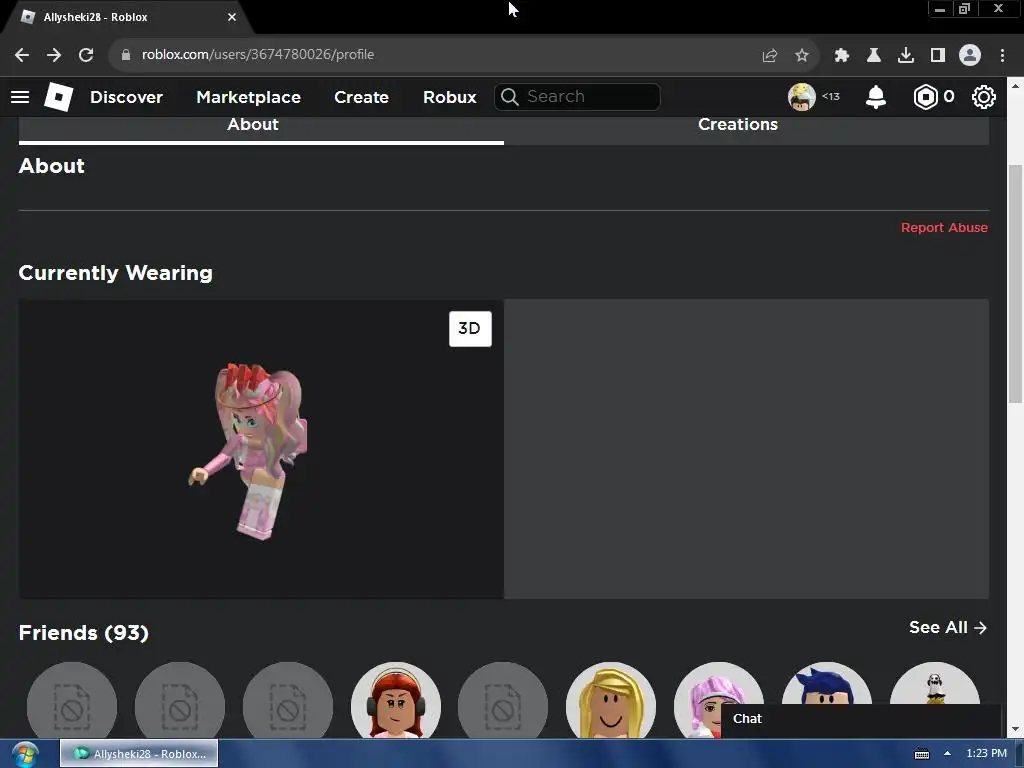Image resolution: width=1024 pixels, height=768 pixels.
Task: Open the Marketplace page
Action: click(x=248, y=97)
